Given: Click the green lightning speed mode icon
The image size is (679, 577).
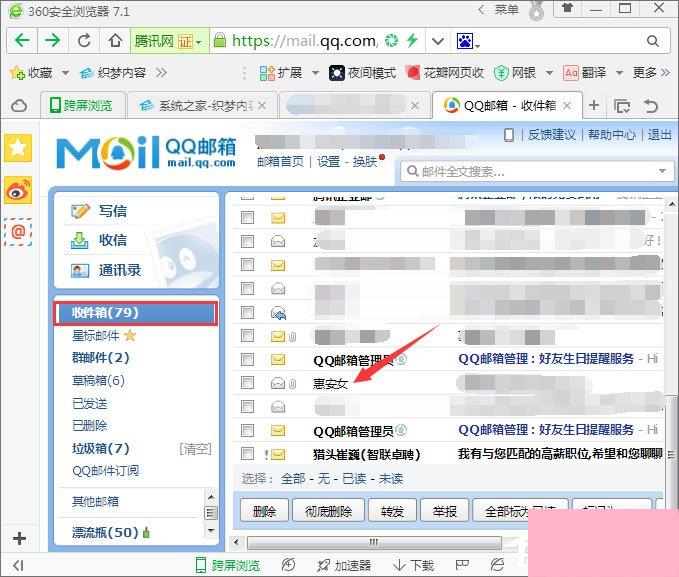Looking at the screenshot, I should click(x=412, y=40).
